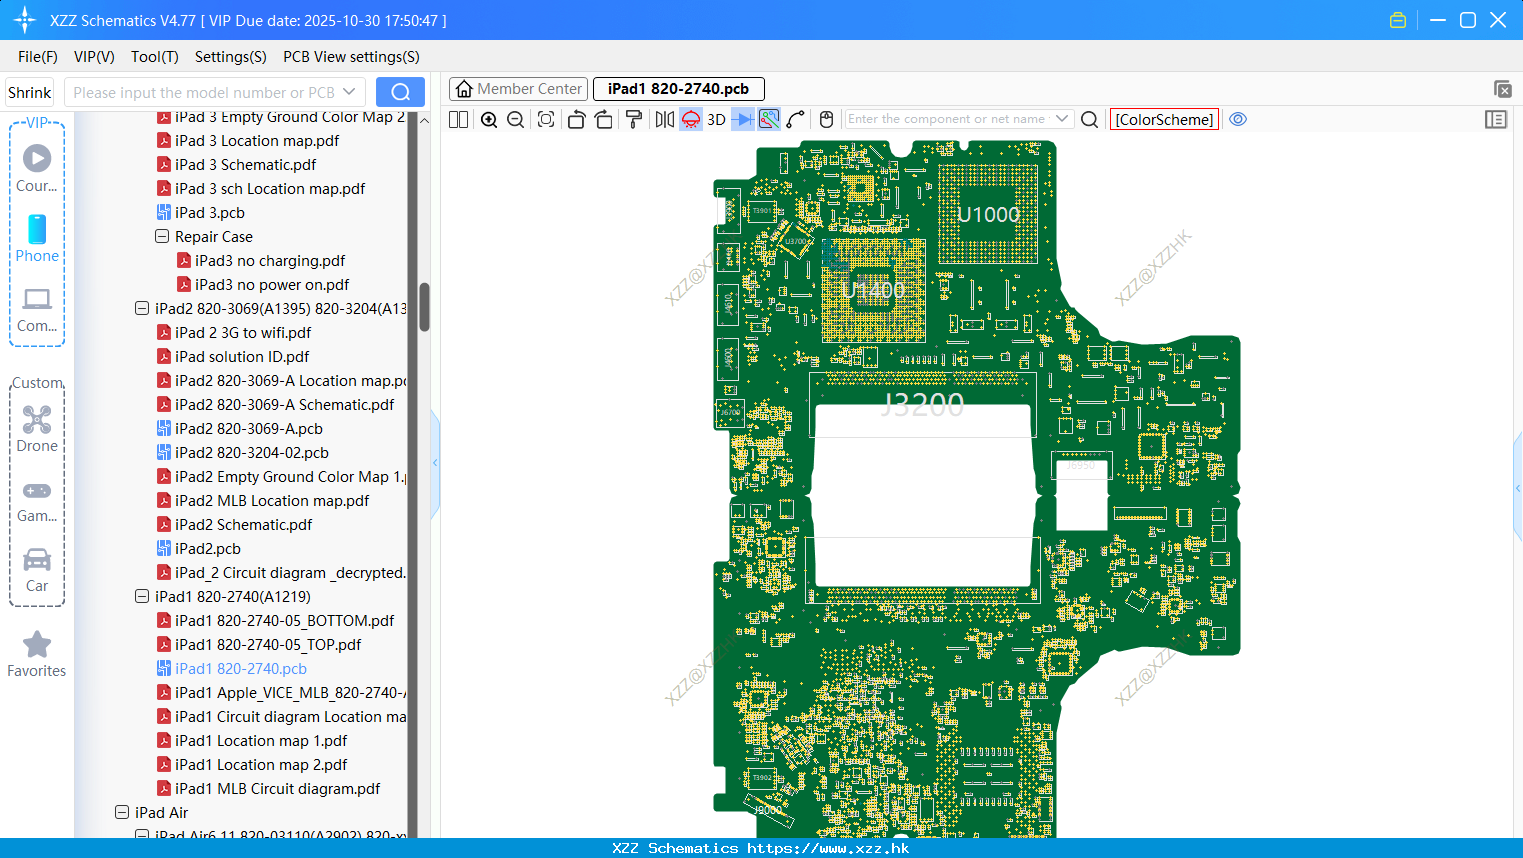Toggle the diode mode icon

coord(743,119)
